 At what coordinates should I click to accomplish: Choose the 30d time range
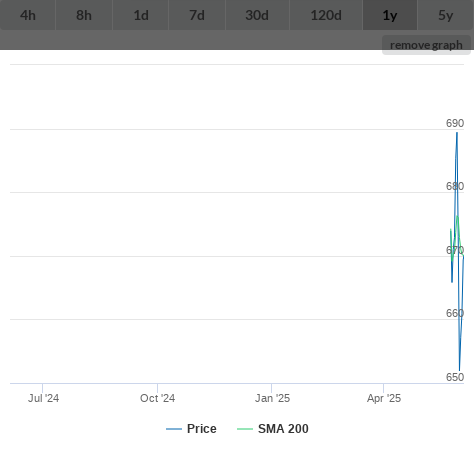pos(257,15)
